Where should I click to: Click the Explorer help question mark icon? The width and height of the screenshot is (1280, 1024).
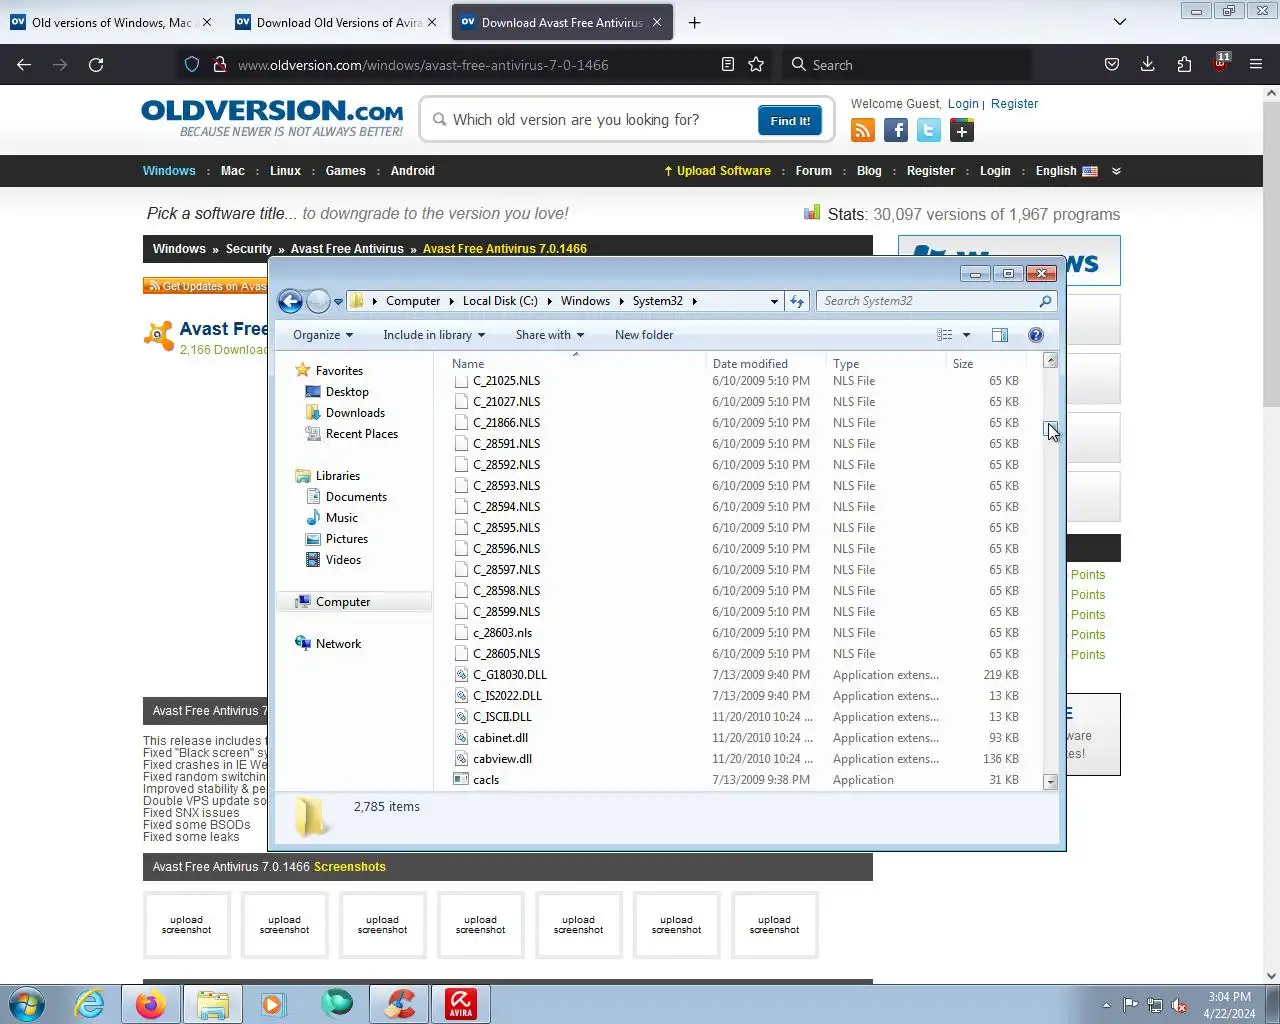click(x=1036, y=335)
